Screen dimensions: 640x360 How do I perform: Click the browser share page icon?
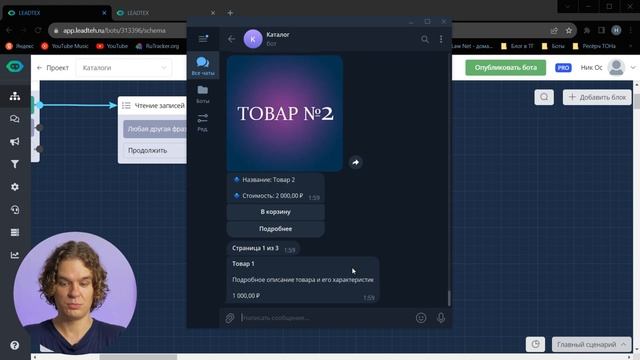[x=554, y=31]
